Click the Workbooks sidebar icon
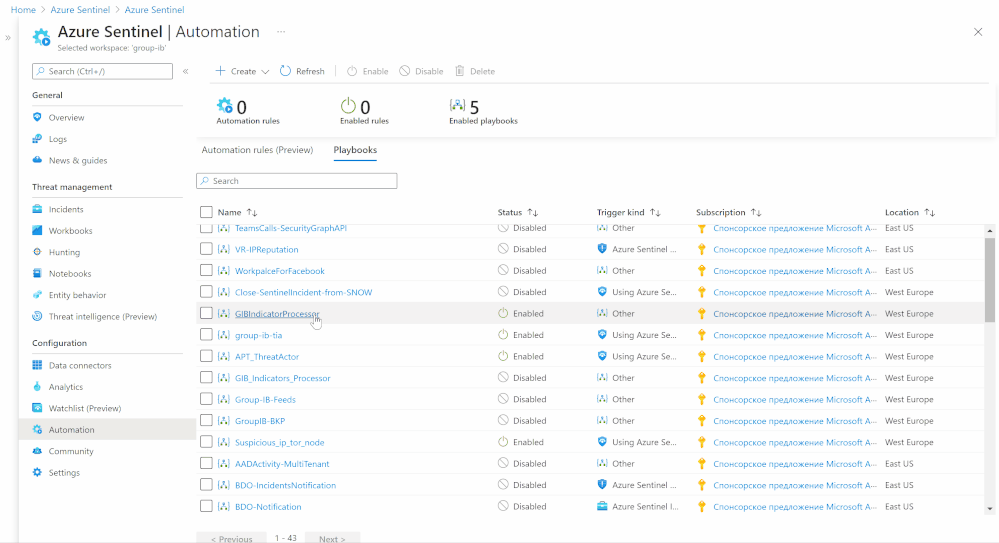The image size is (999, 543). click(x=38, y=231)
